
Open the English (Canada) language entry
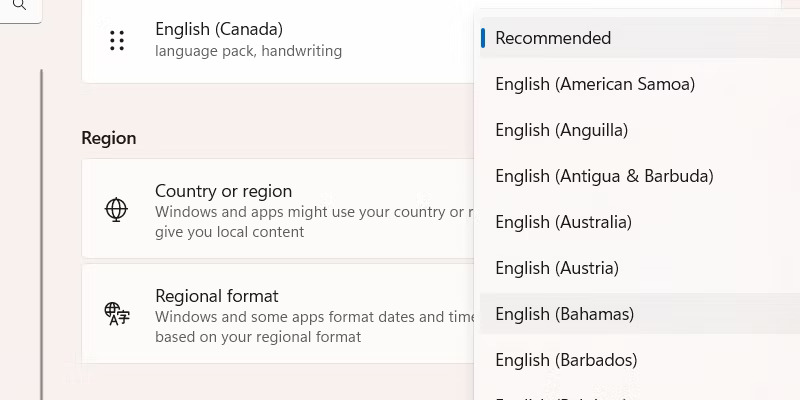pos(219,29)
